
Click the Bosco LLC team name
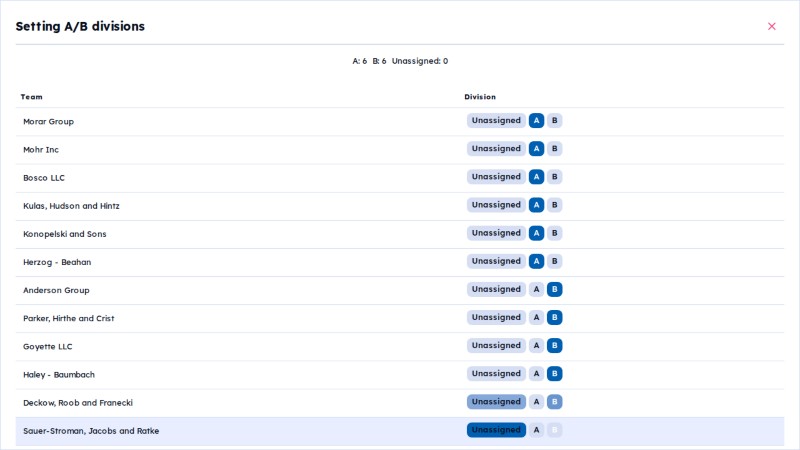coord(44,178)
